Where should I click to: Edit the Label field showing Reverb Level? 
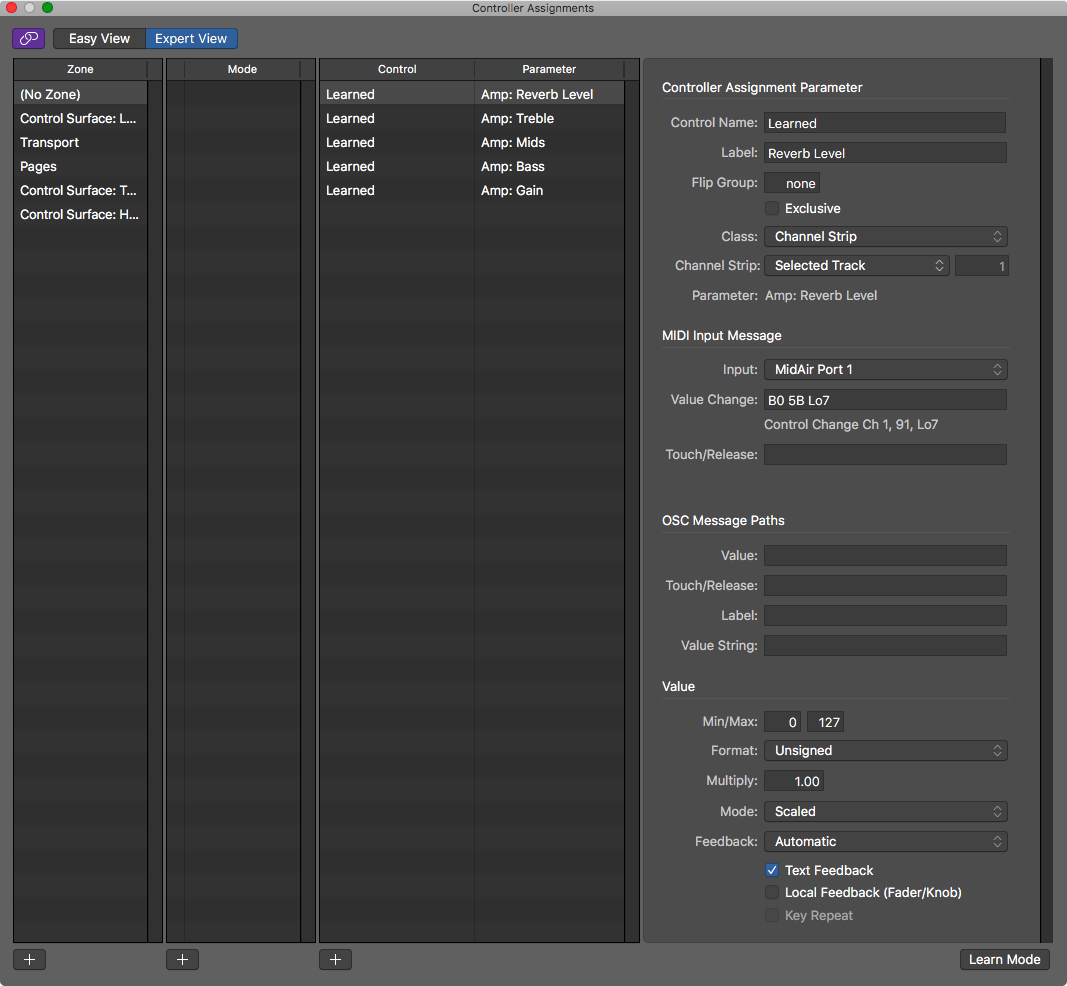(x=884, y=152)
